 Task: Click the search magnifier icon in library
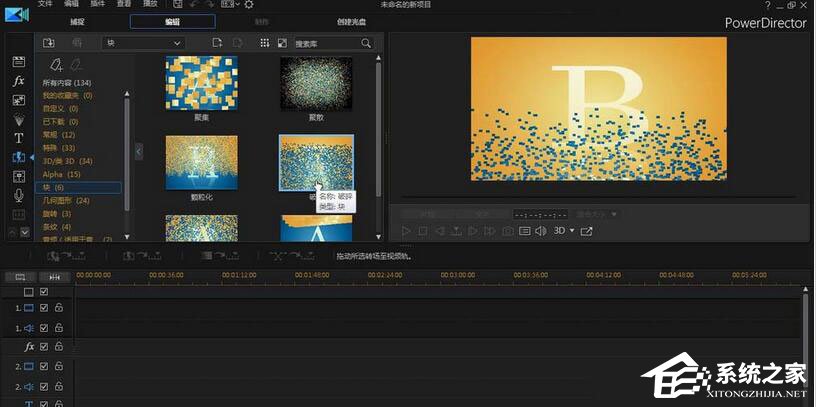point(366,43)
